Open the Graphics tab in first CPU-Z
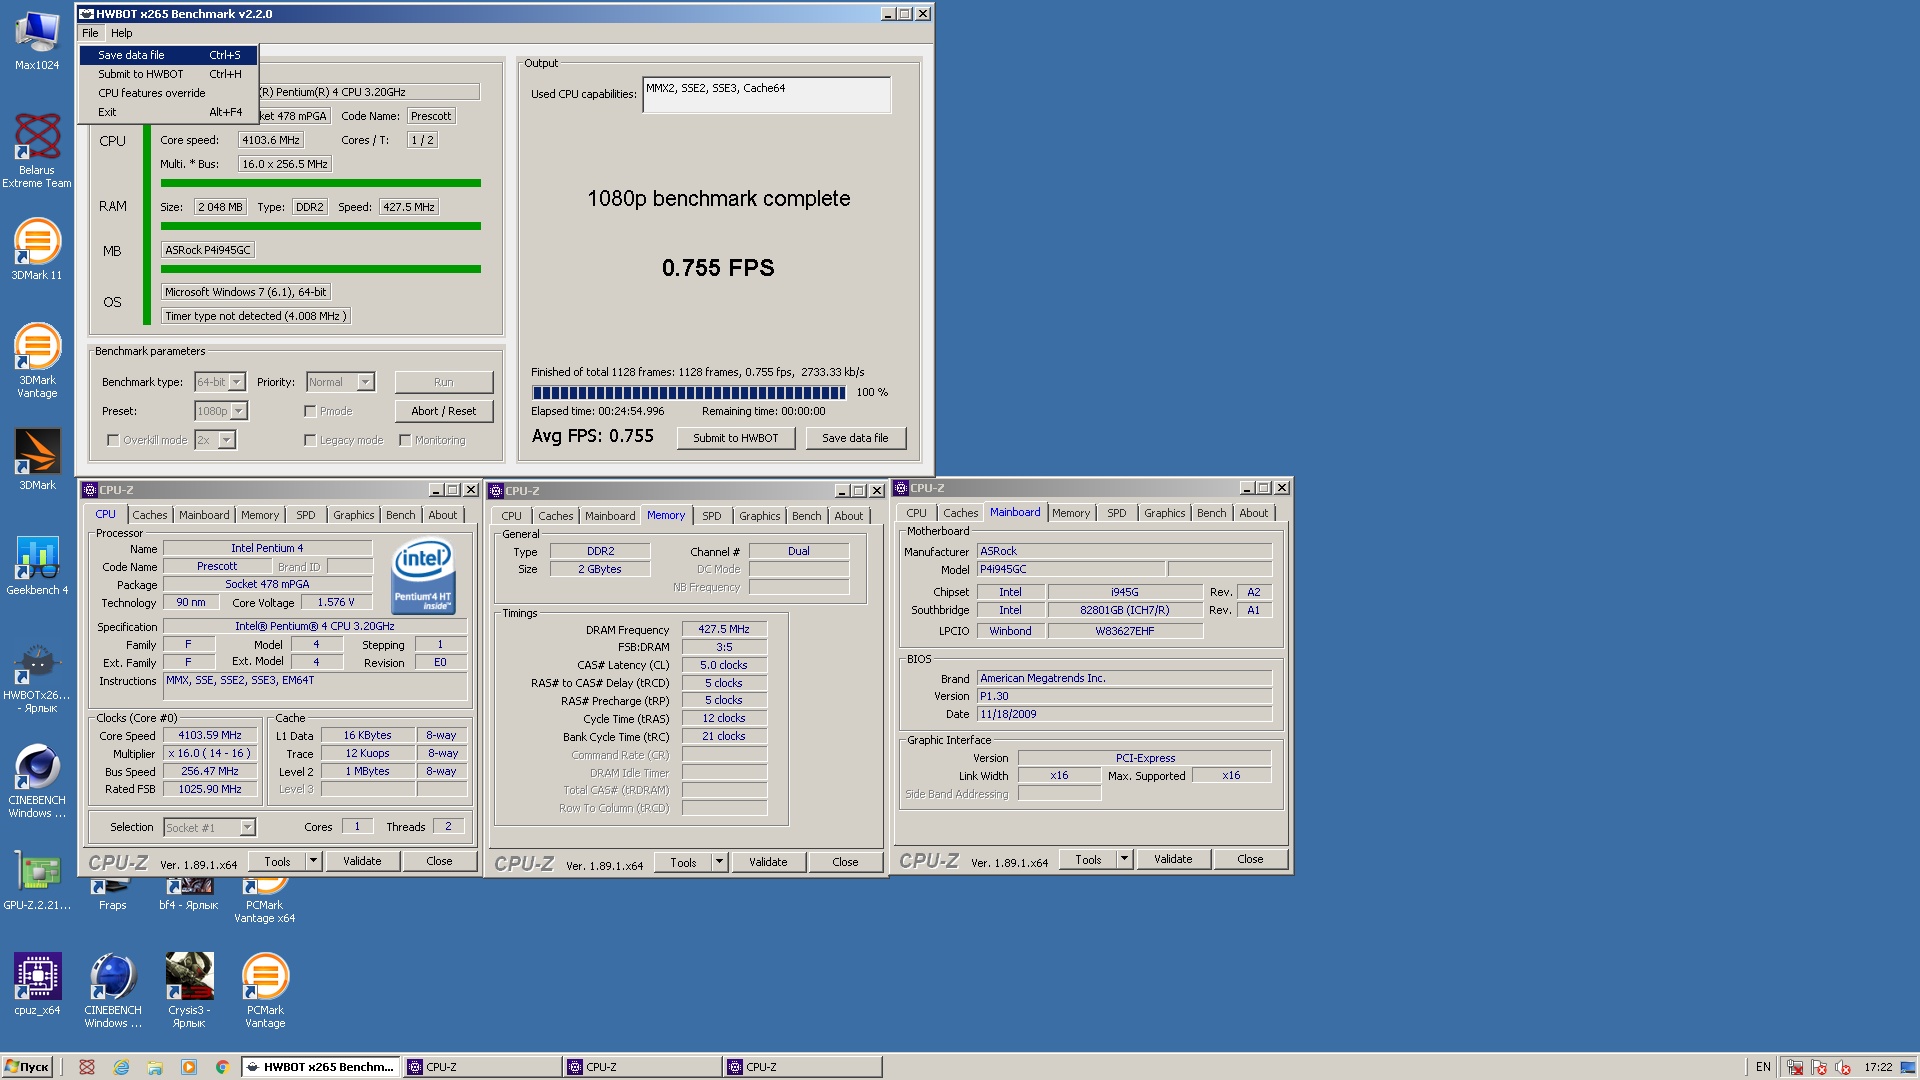Viewport: 1920px width, 1080px height. 354,515
